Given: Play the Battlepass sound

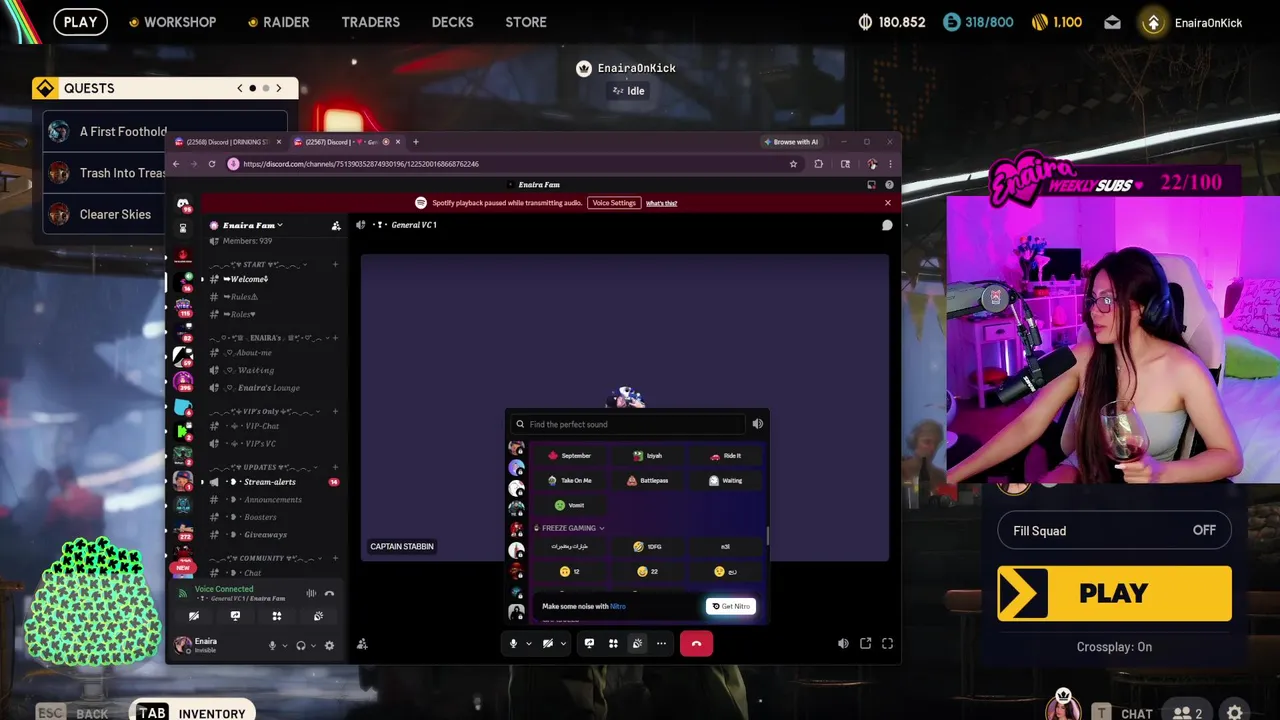Looking at the screenshot, I should (647, 480).
